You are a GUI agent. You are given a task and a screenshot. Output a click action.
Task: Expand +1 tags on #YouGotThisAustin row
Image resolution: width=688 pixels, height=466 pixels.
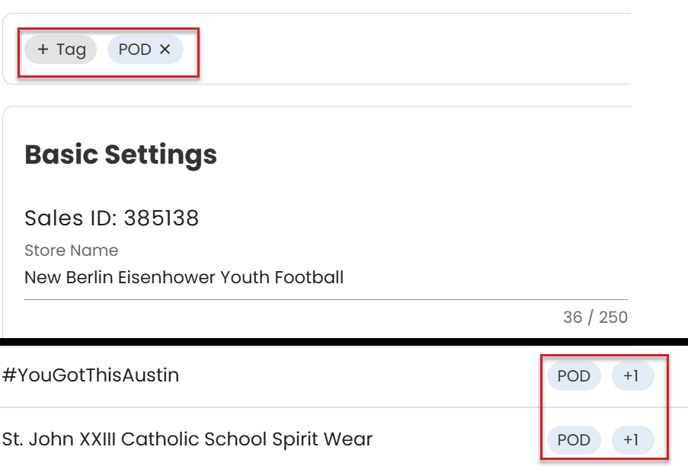[x=631, y=376]
